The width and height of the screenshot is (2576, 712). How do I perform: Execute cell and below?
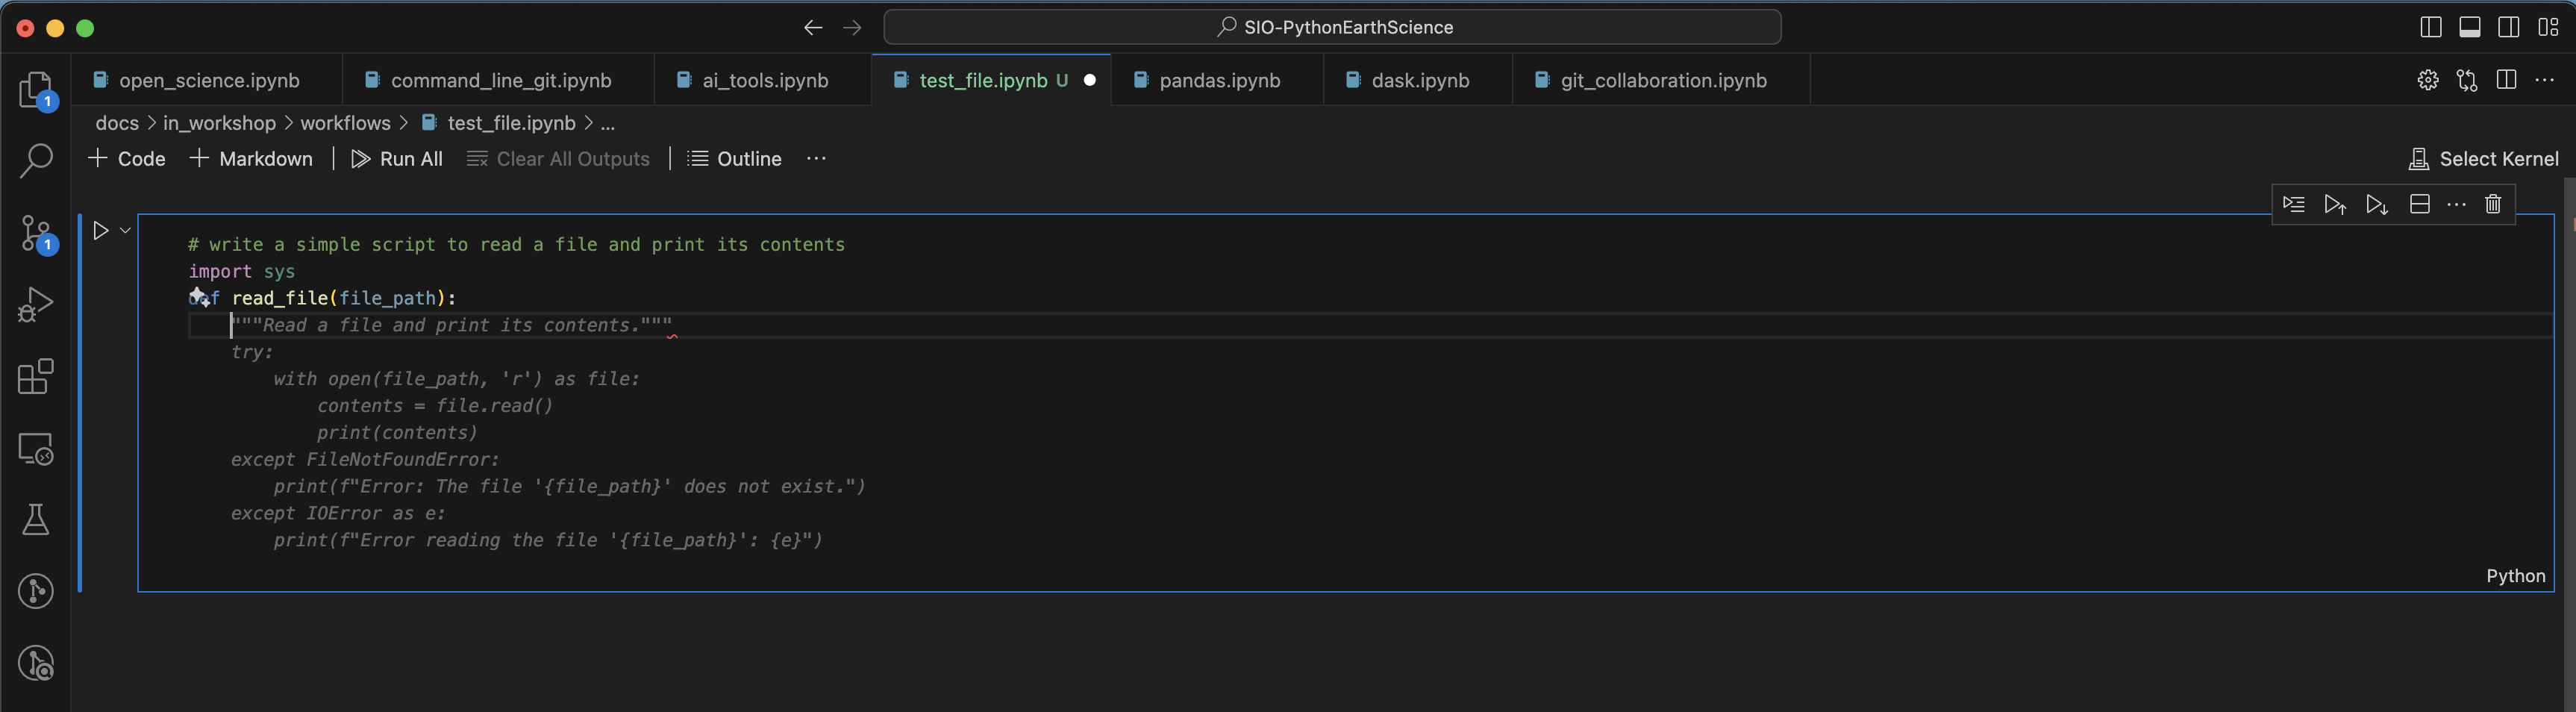tap(2377, 204)
